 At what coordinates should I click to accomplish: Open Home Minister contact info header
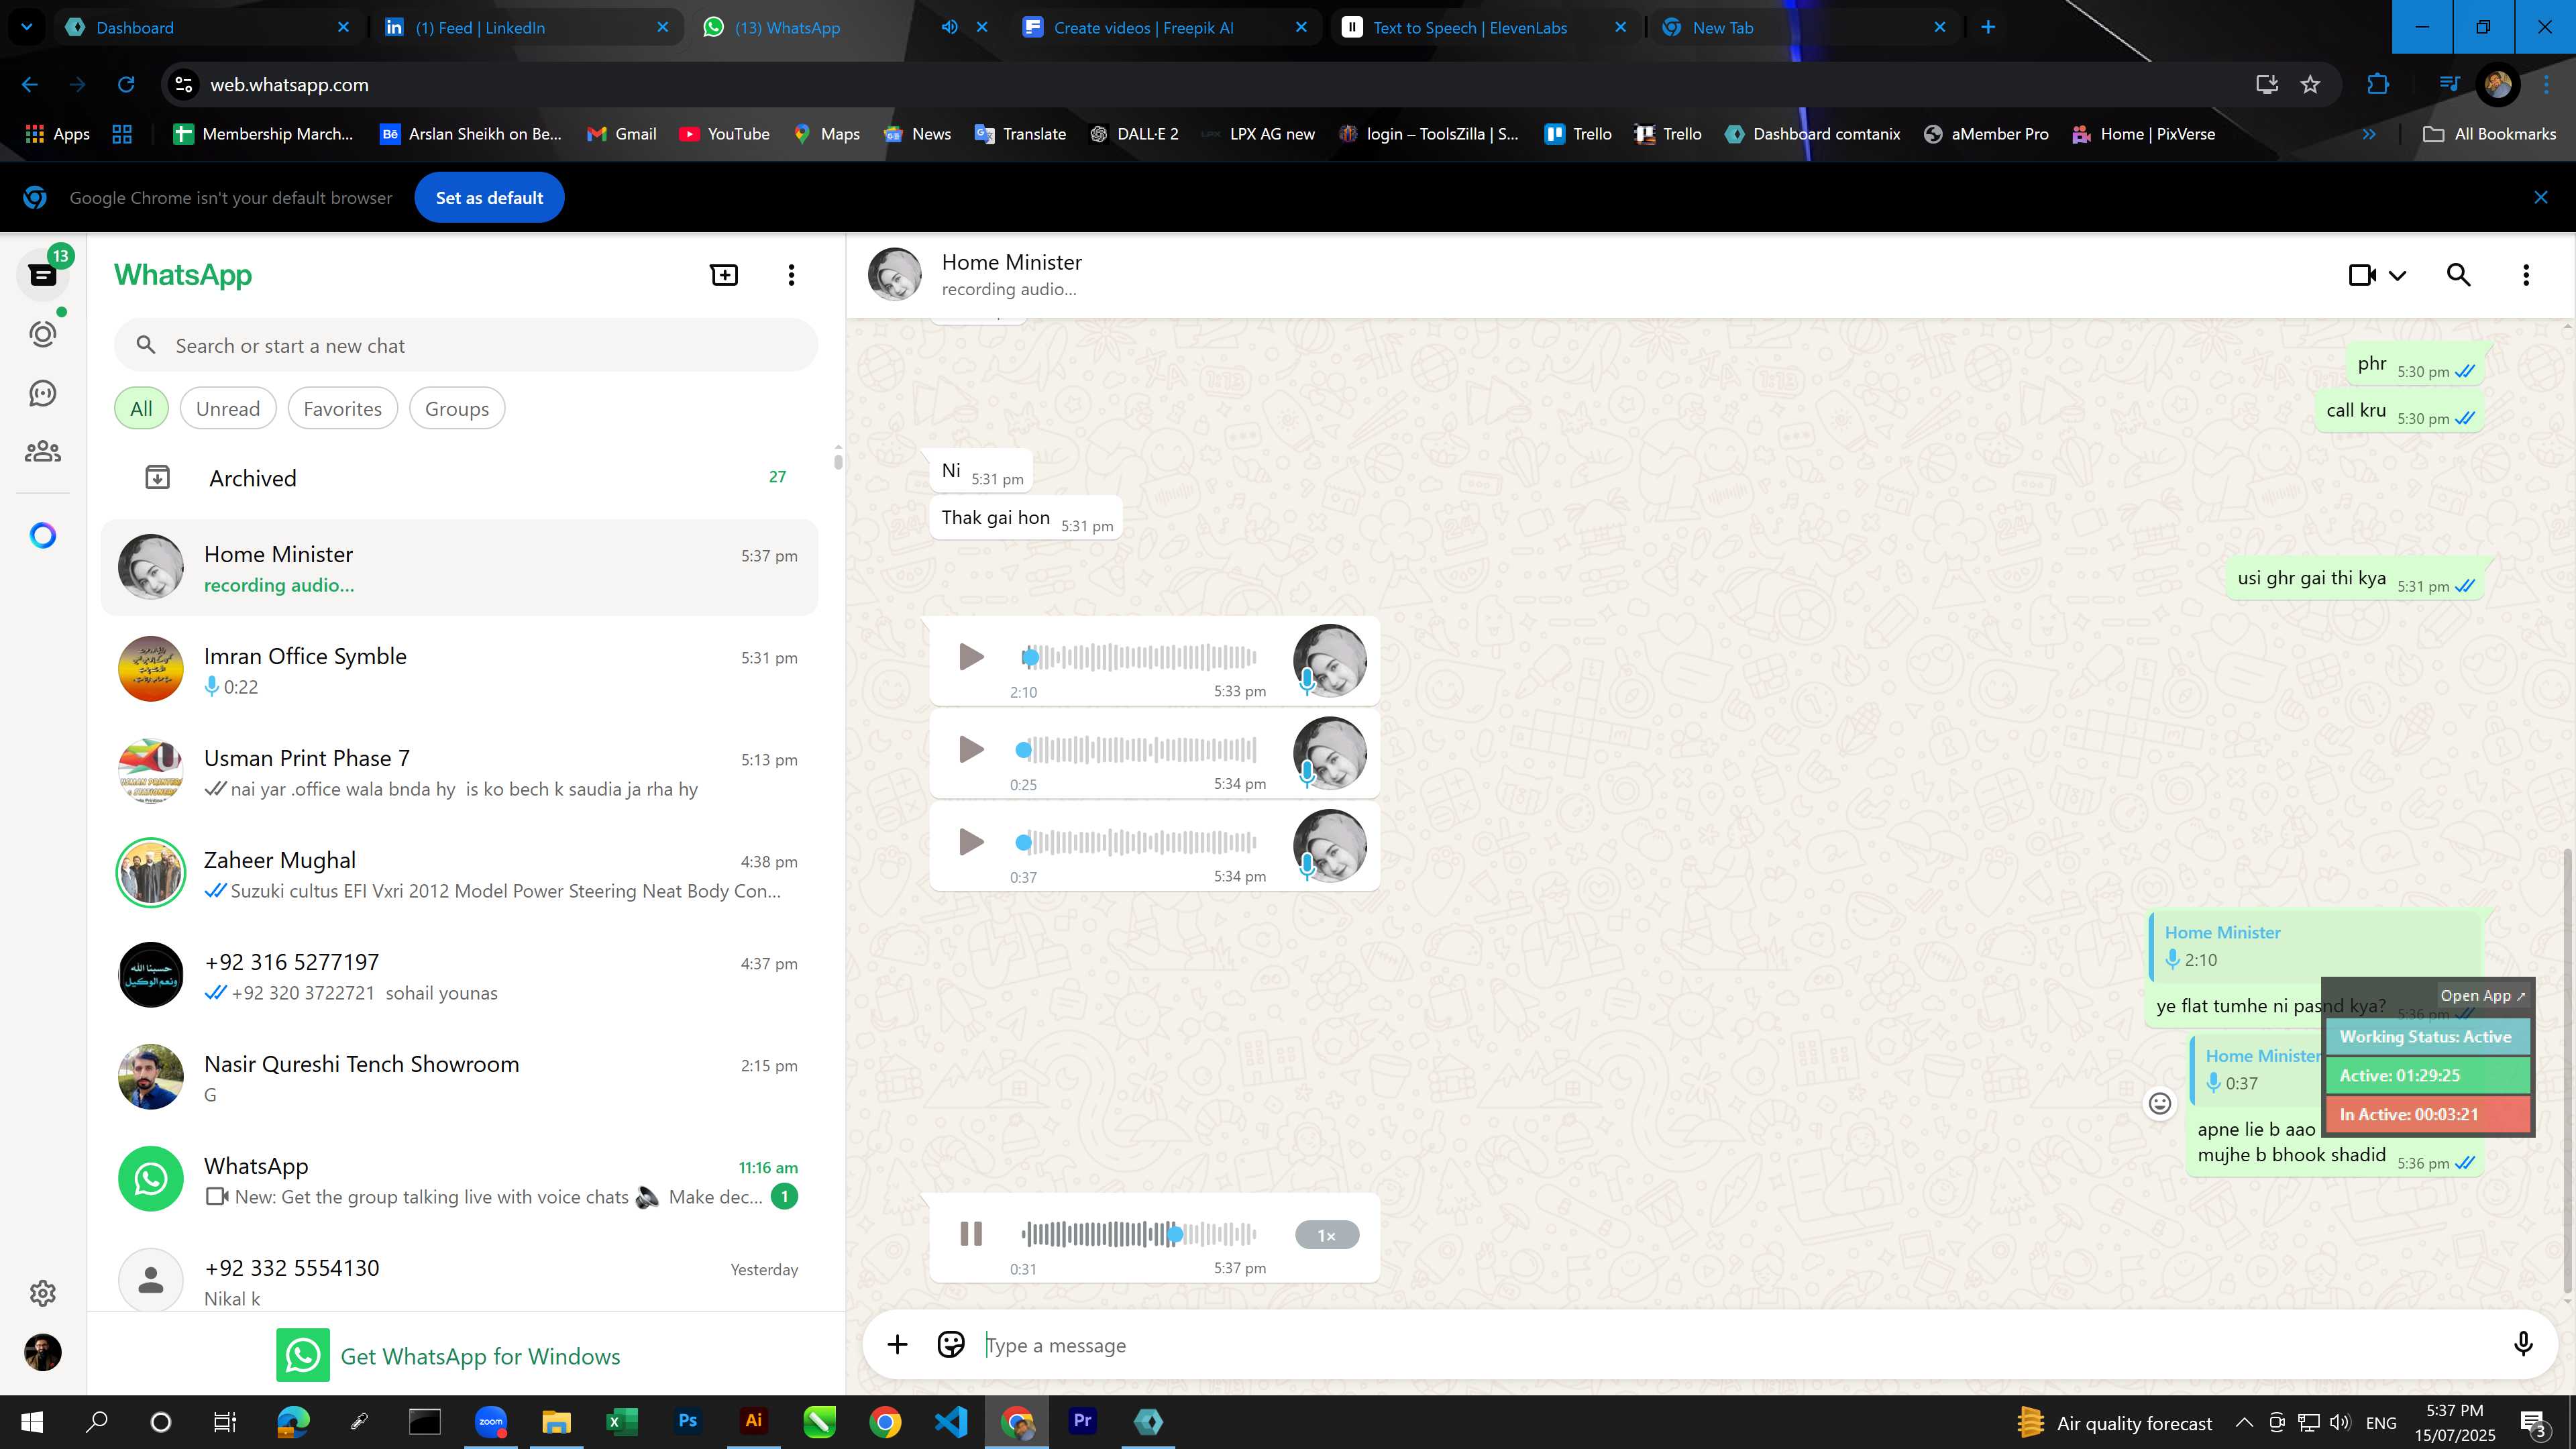click(x=1011, y=274)
